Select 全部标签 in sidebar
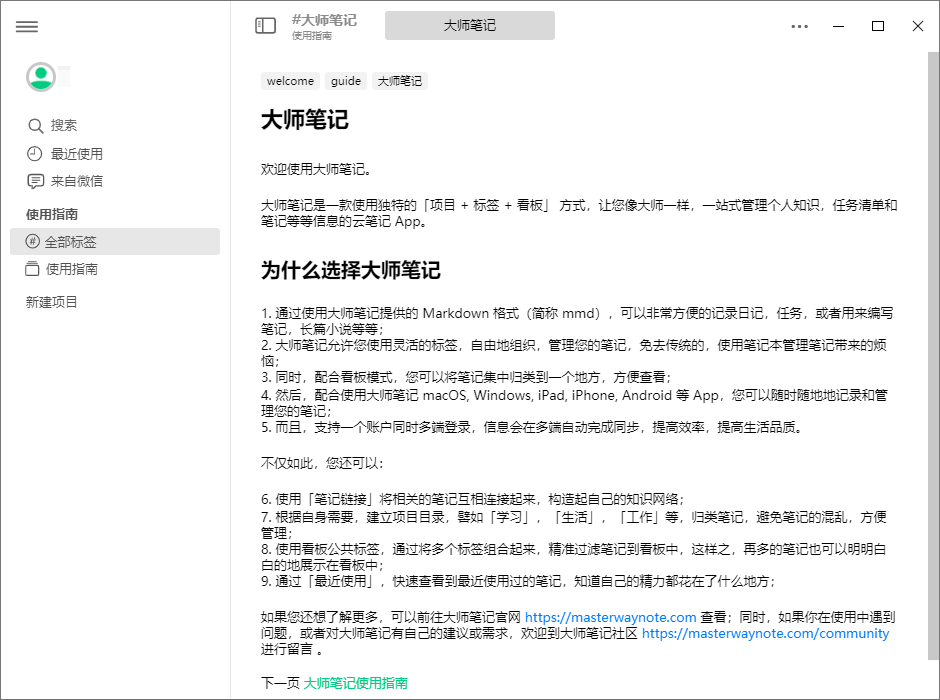 tap(115, 242)
